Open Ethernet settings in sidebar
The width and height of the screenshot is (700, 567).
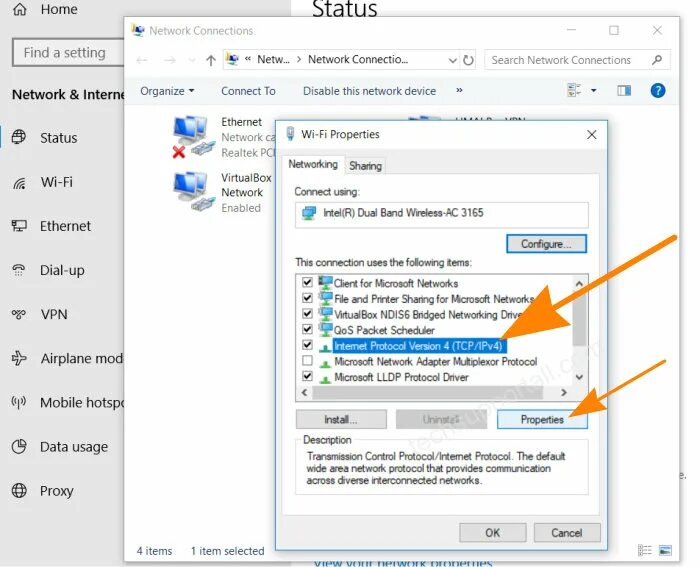pos(51,226)
